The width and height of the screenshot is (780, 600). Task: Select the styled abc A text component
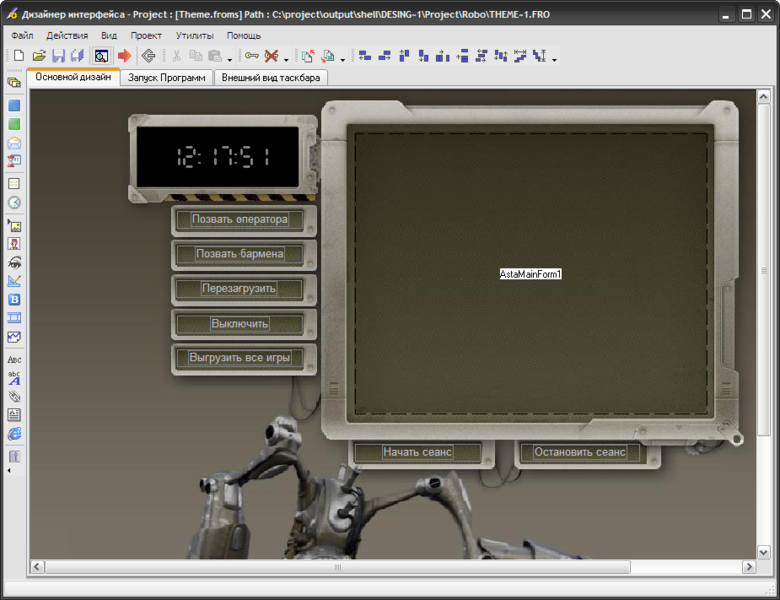tap(14, 379)
